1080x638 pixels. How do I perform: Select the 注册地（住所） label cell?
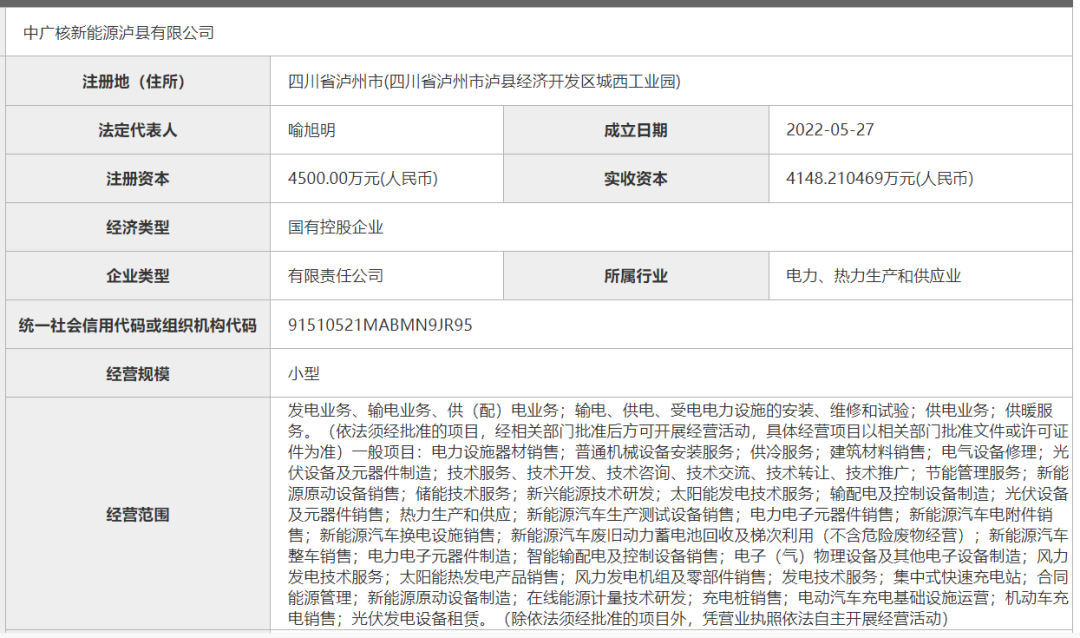138,82
